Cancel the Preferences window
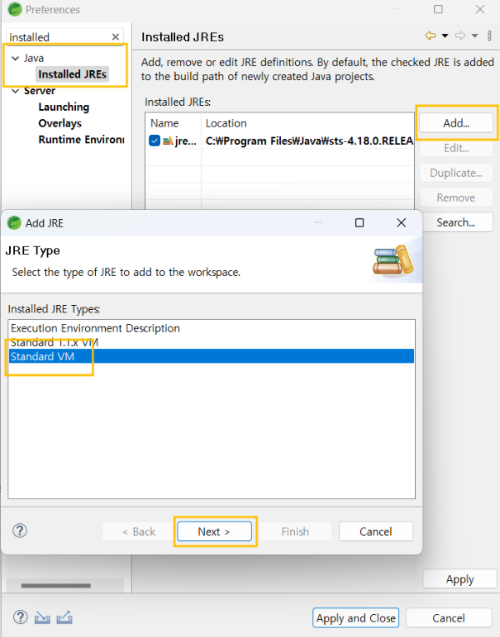This screenshot has height=637, width=500. (x=449, y=618)
